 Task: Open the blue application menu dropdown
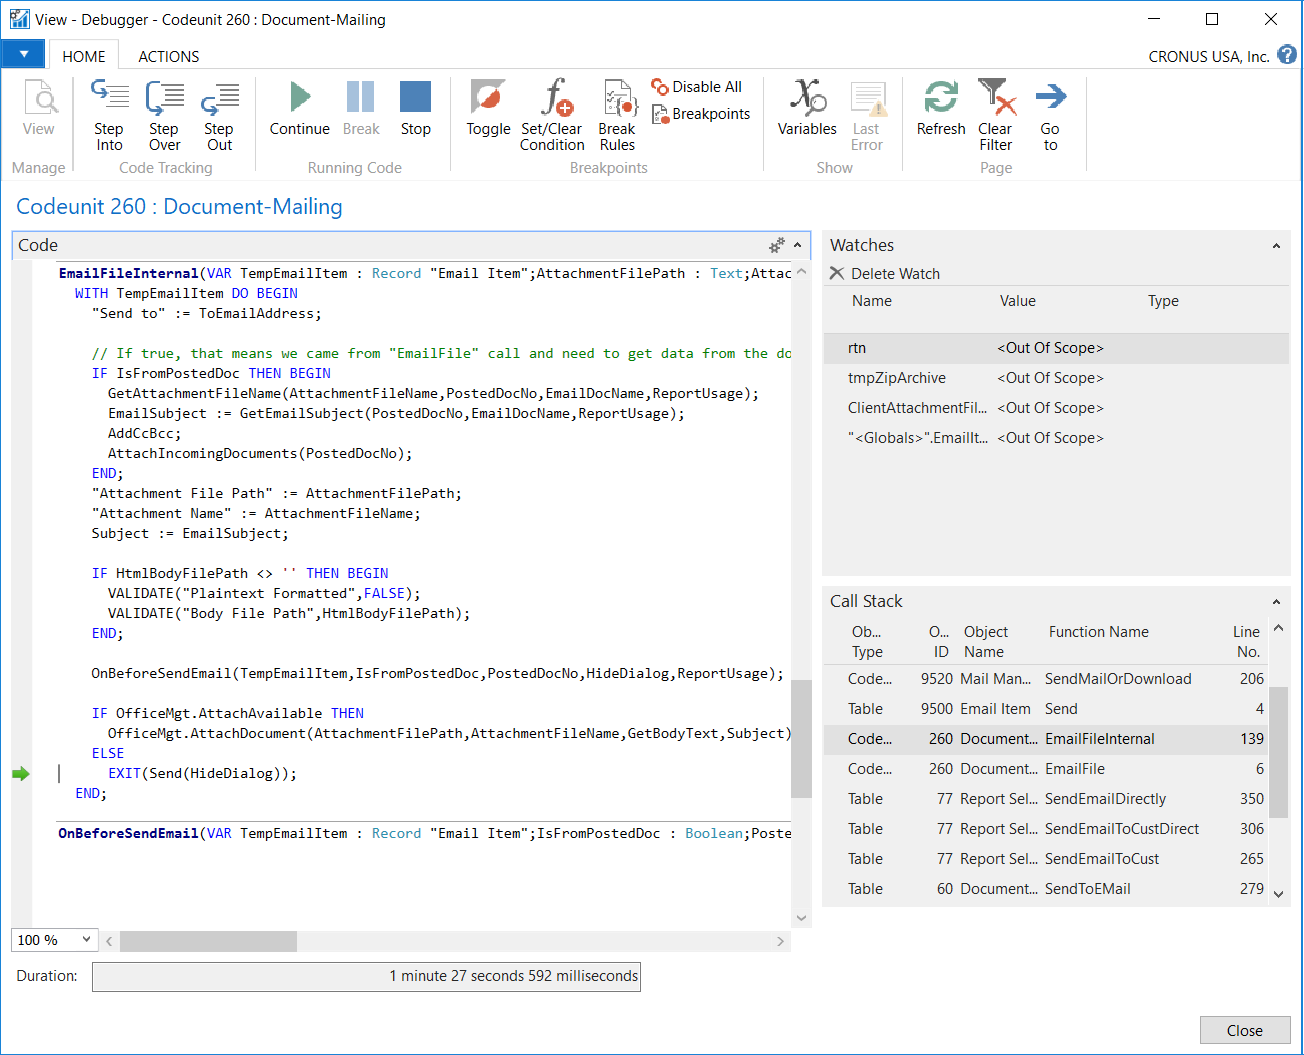click(24, 55)
